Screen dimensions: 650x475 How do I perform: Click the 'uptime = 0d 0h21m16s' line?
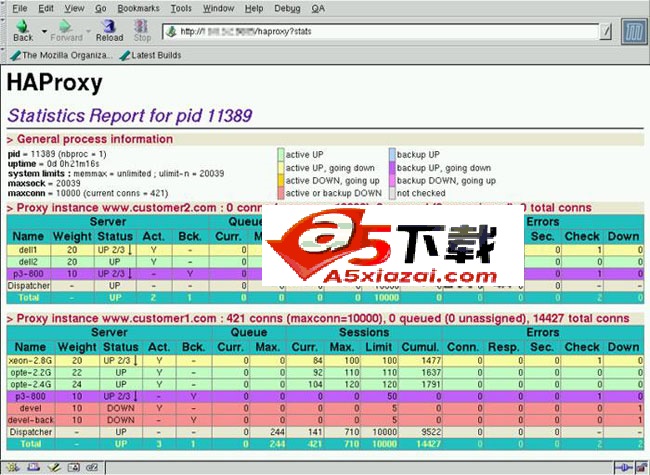click(x=53, y=164)
